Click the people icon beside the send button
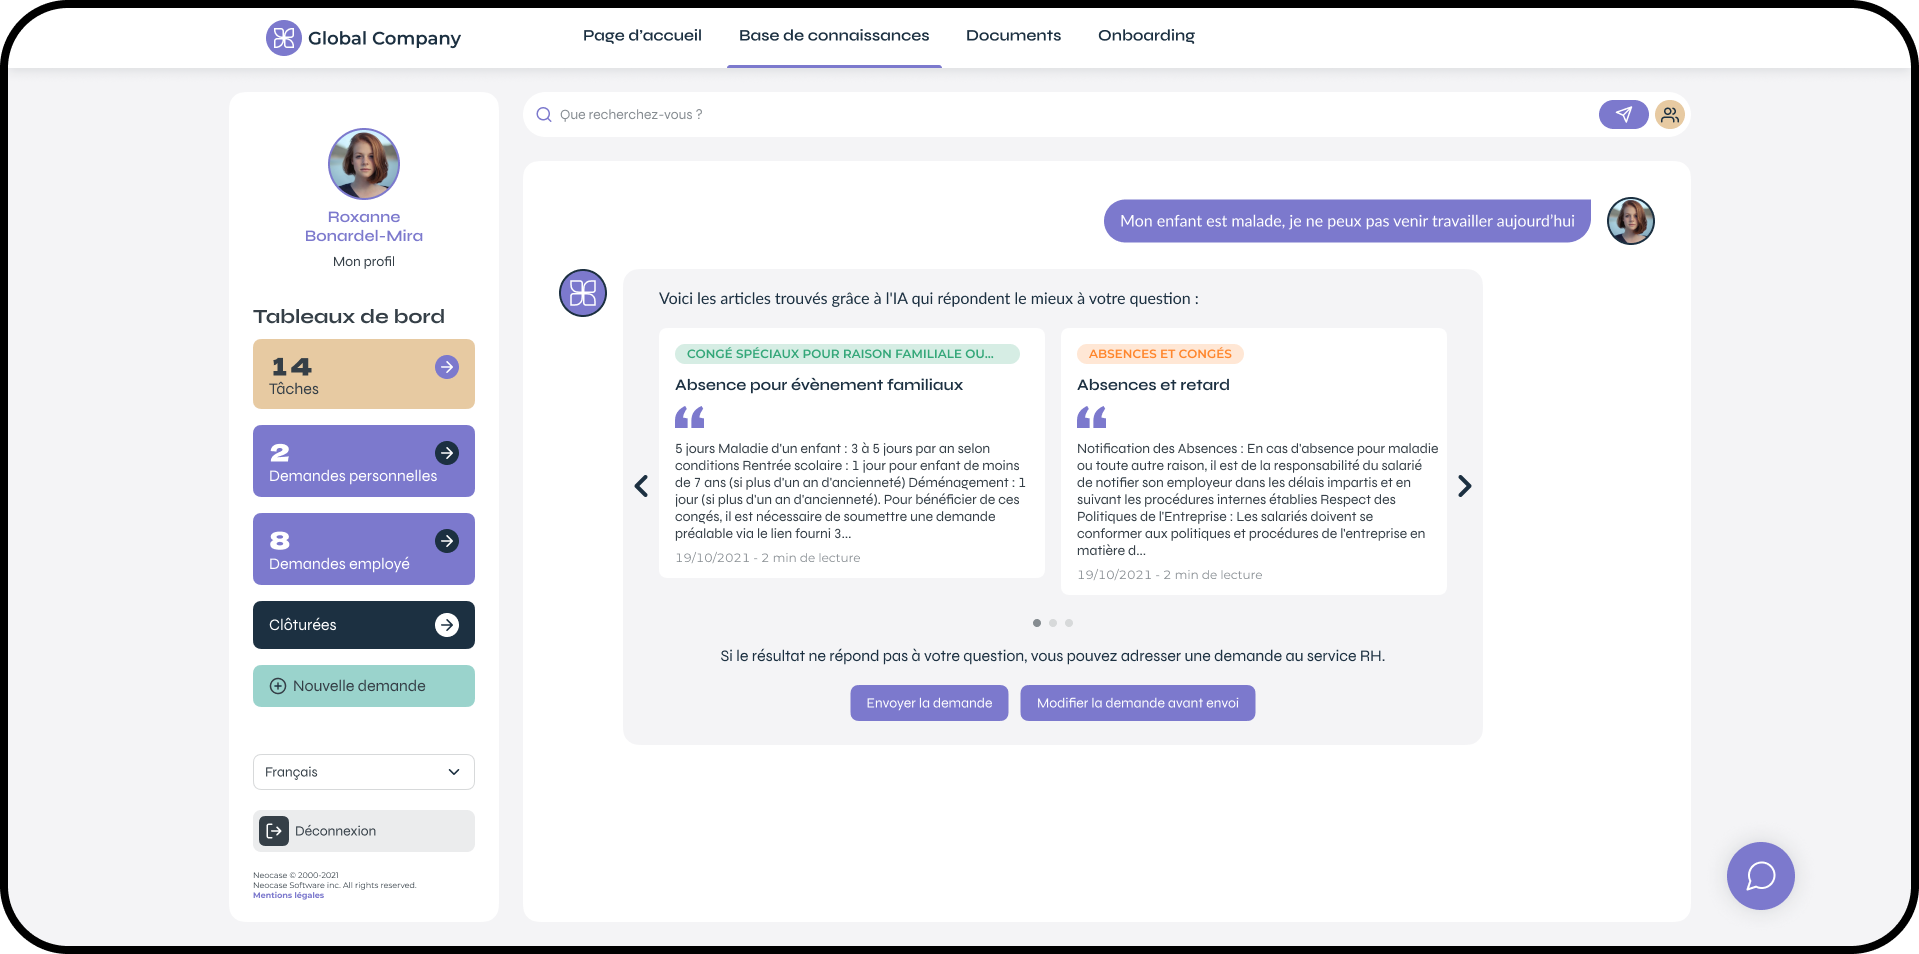 [1669, 115]
